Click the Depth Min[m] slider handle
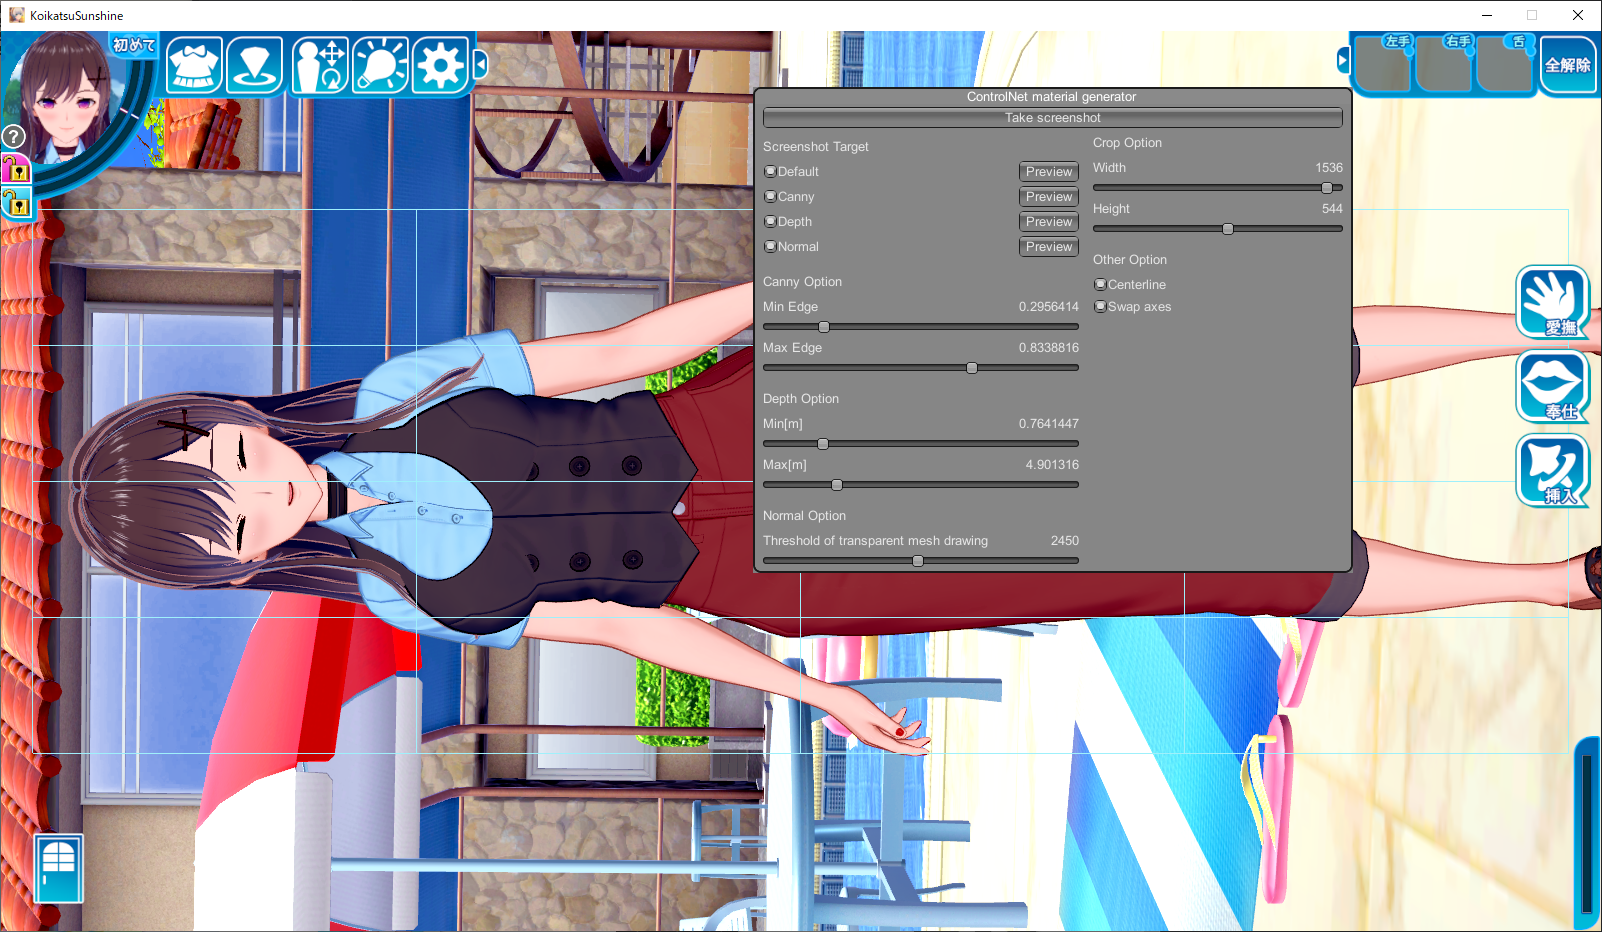 coord(823,444)
